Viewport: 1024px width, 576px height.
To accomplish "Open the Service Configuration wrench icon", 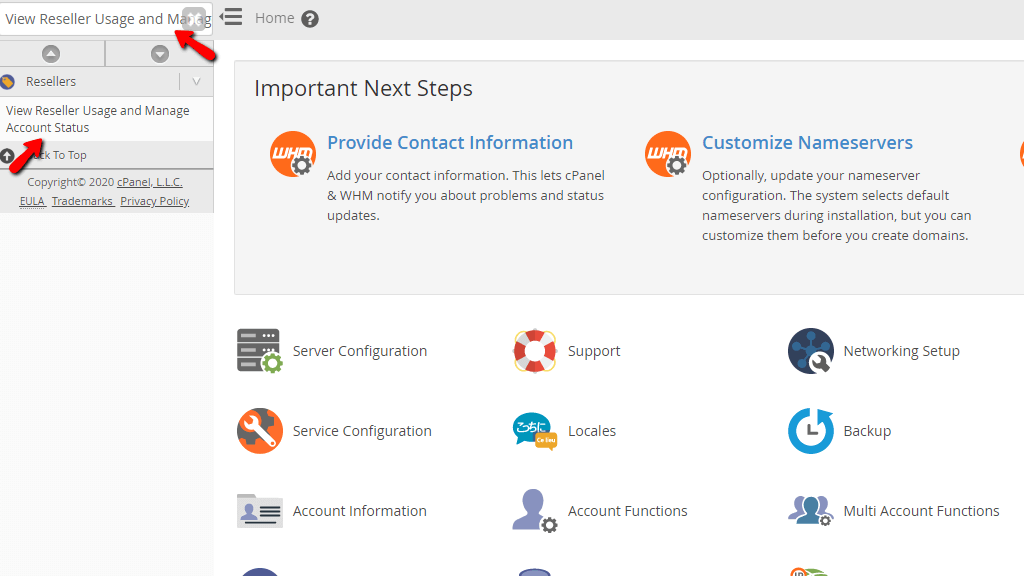I will [x=259, y=431].
